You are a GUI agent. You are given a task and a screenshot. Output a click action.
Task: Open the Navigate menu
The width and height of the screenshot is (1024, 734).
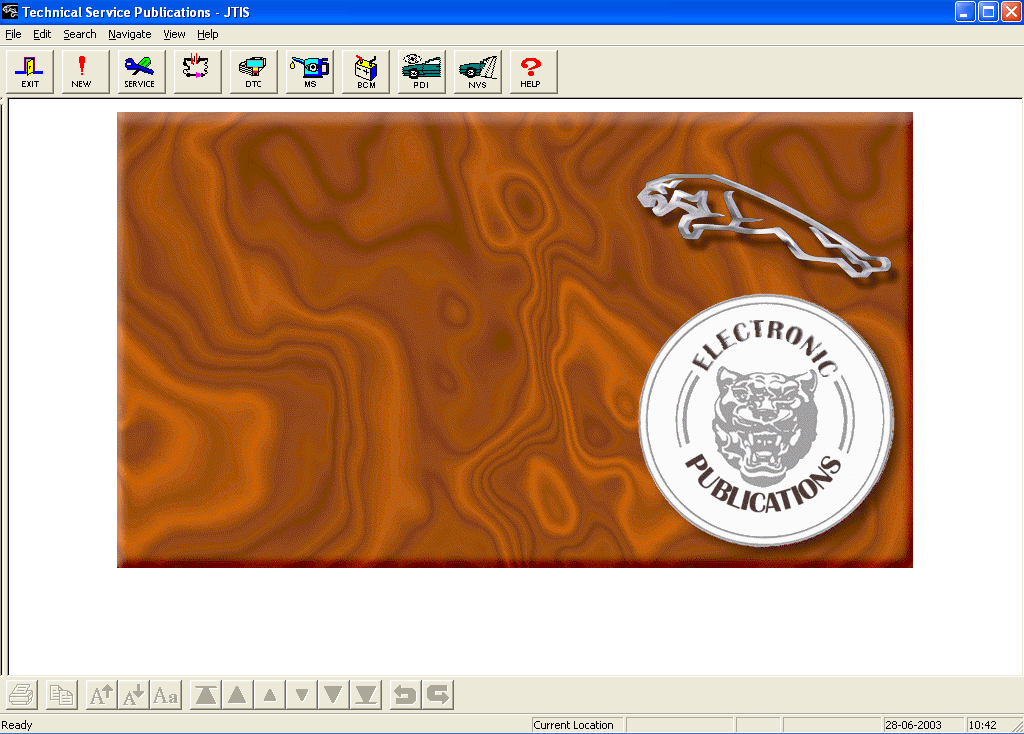click(x=129, y=34)
